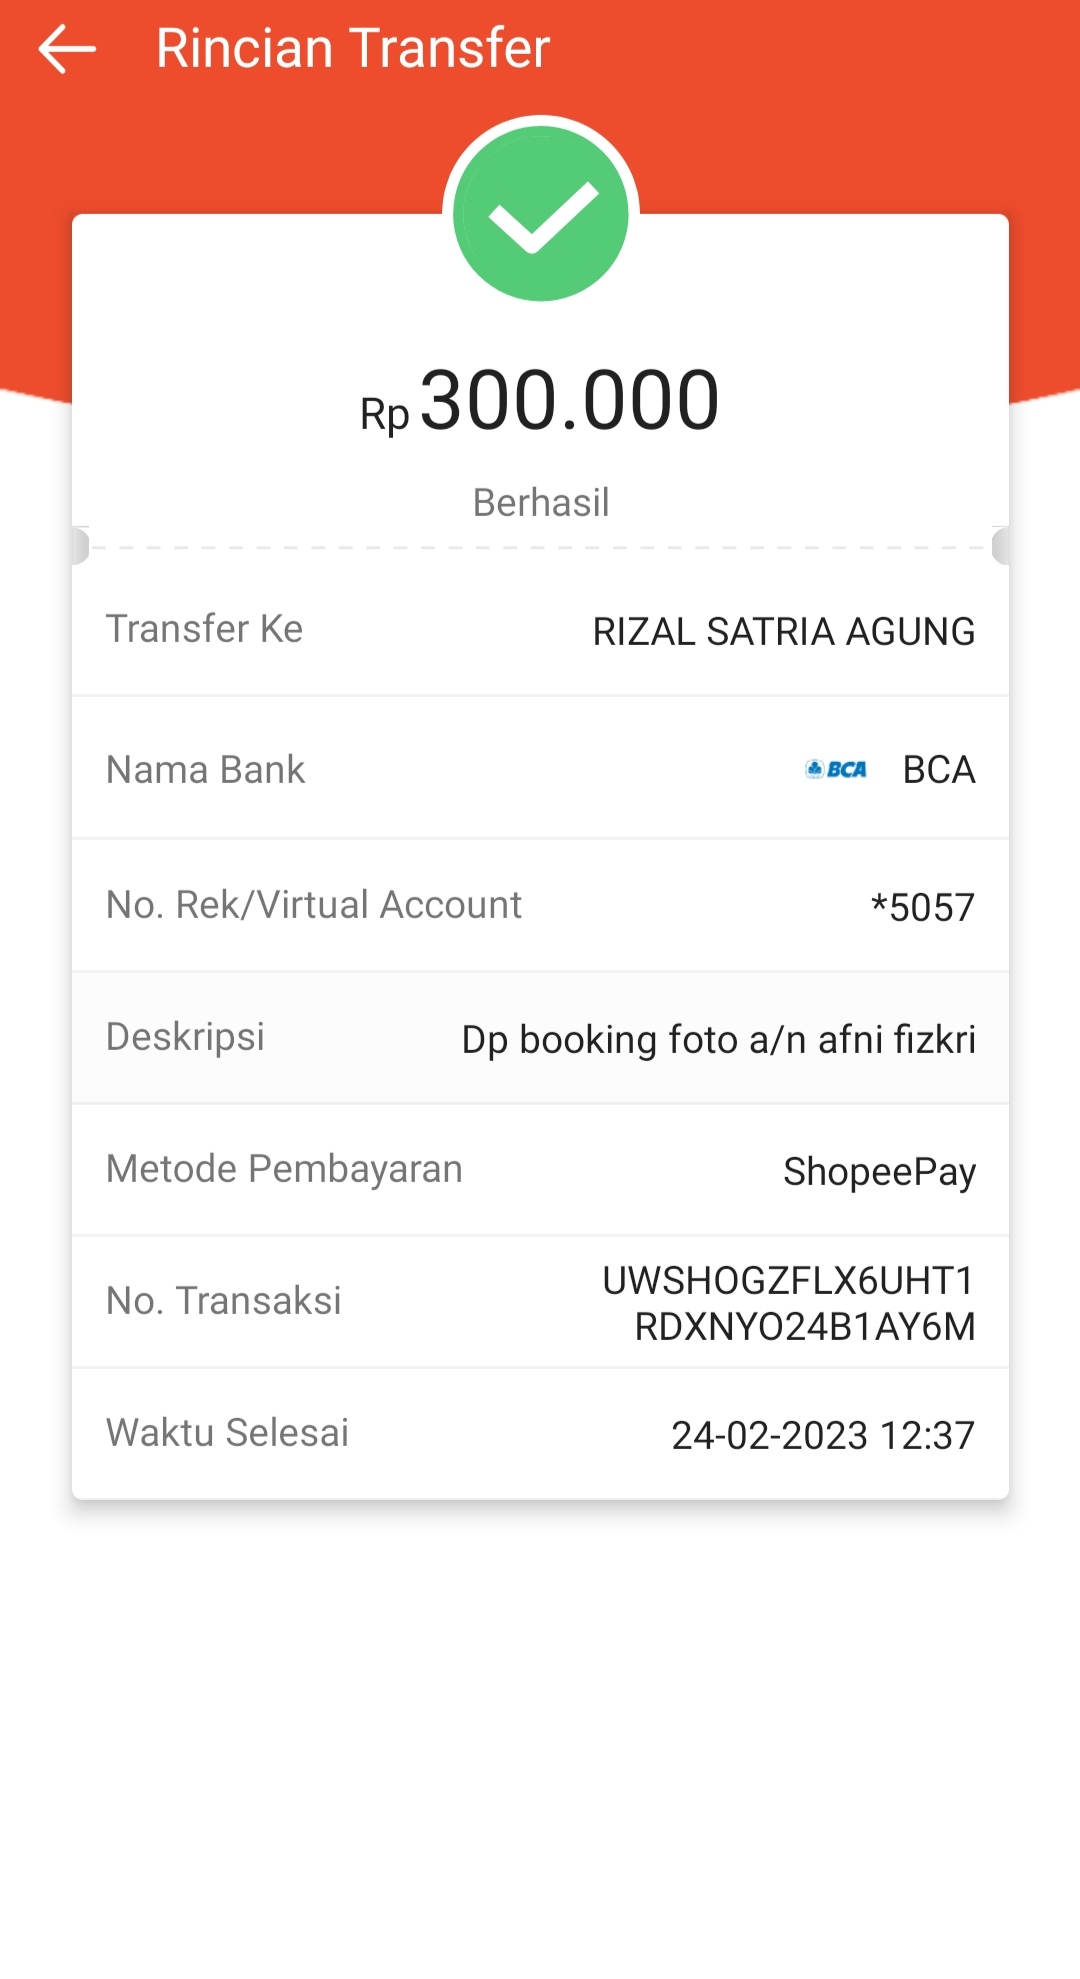This screenshot has height=1979, width=1080.
Task: Tap the No. Rek/Virtual Account label
Action: tap(314, 905)
